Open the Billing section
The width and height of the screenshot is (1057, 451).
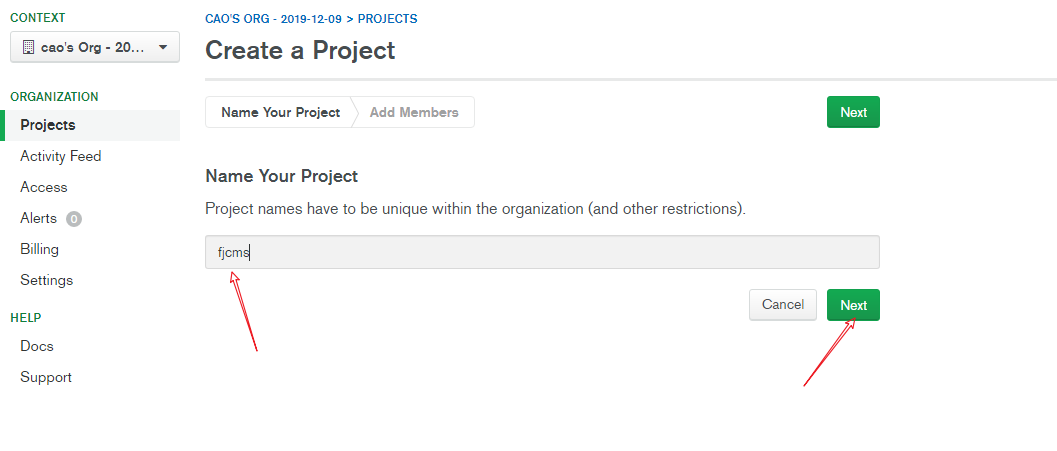pos(39,249)
